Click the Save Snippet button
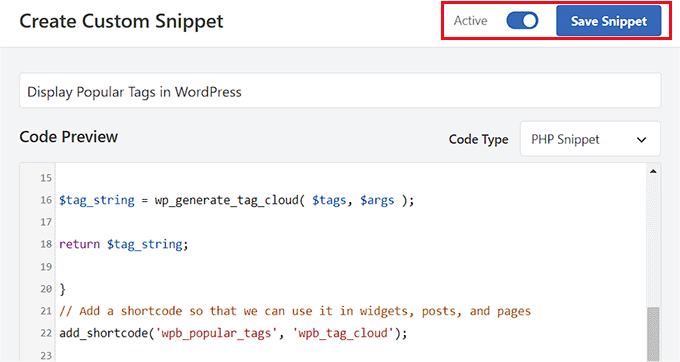Screen dimensions: 680x362 tap(608, 21)
